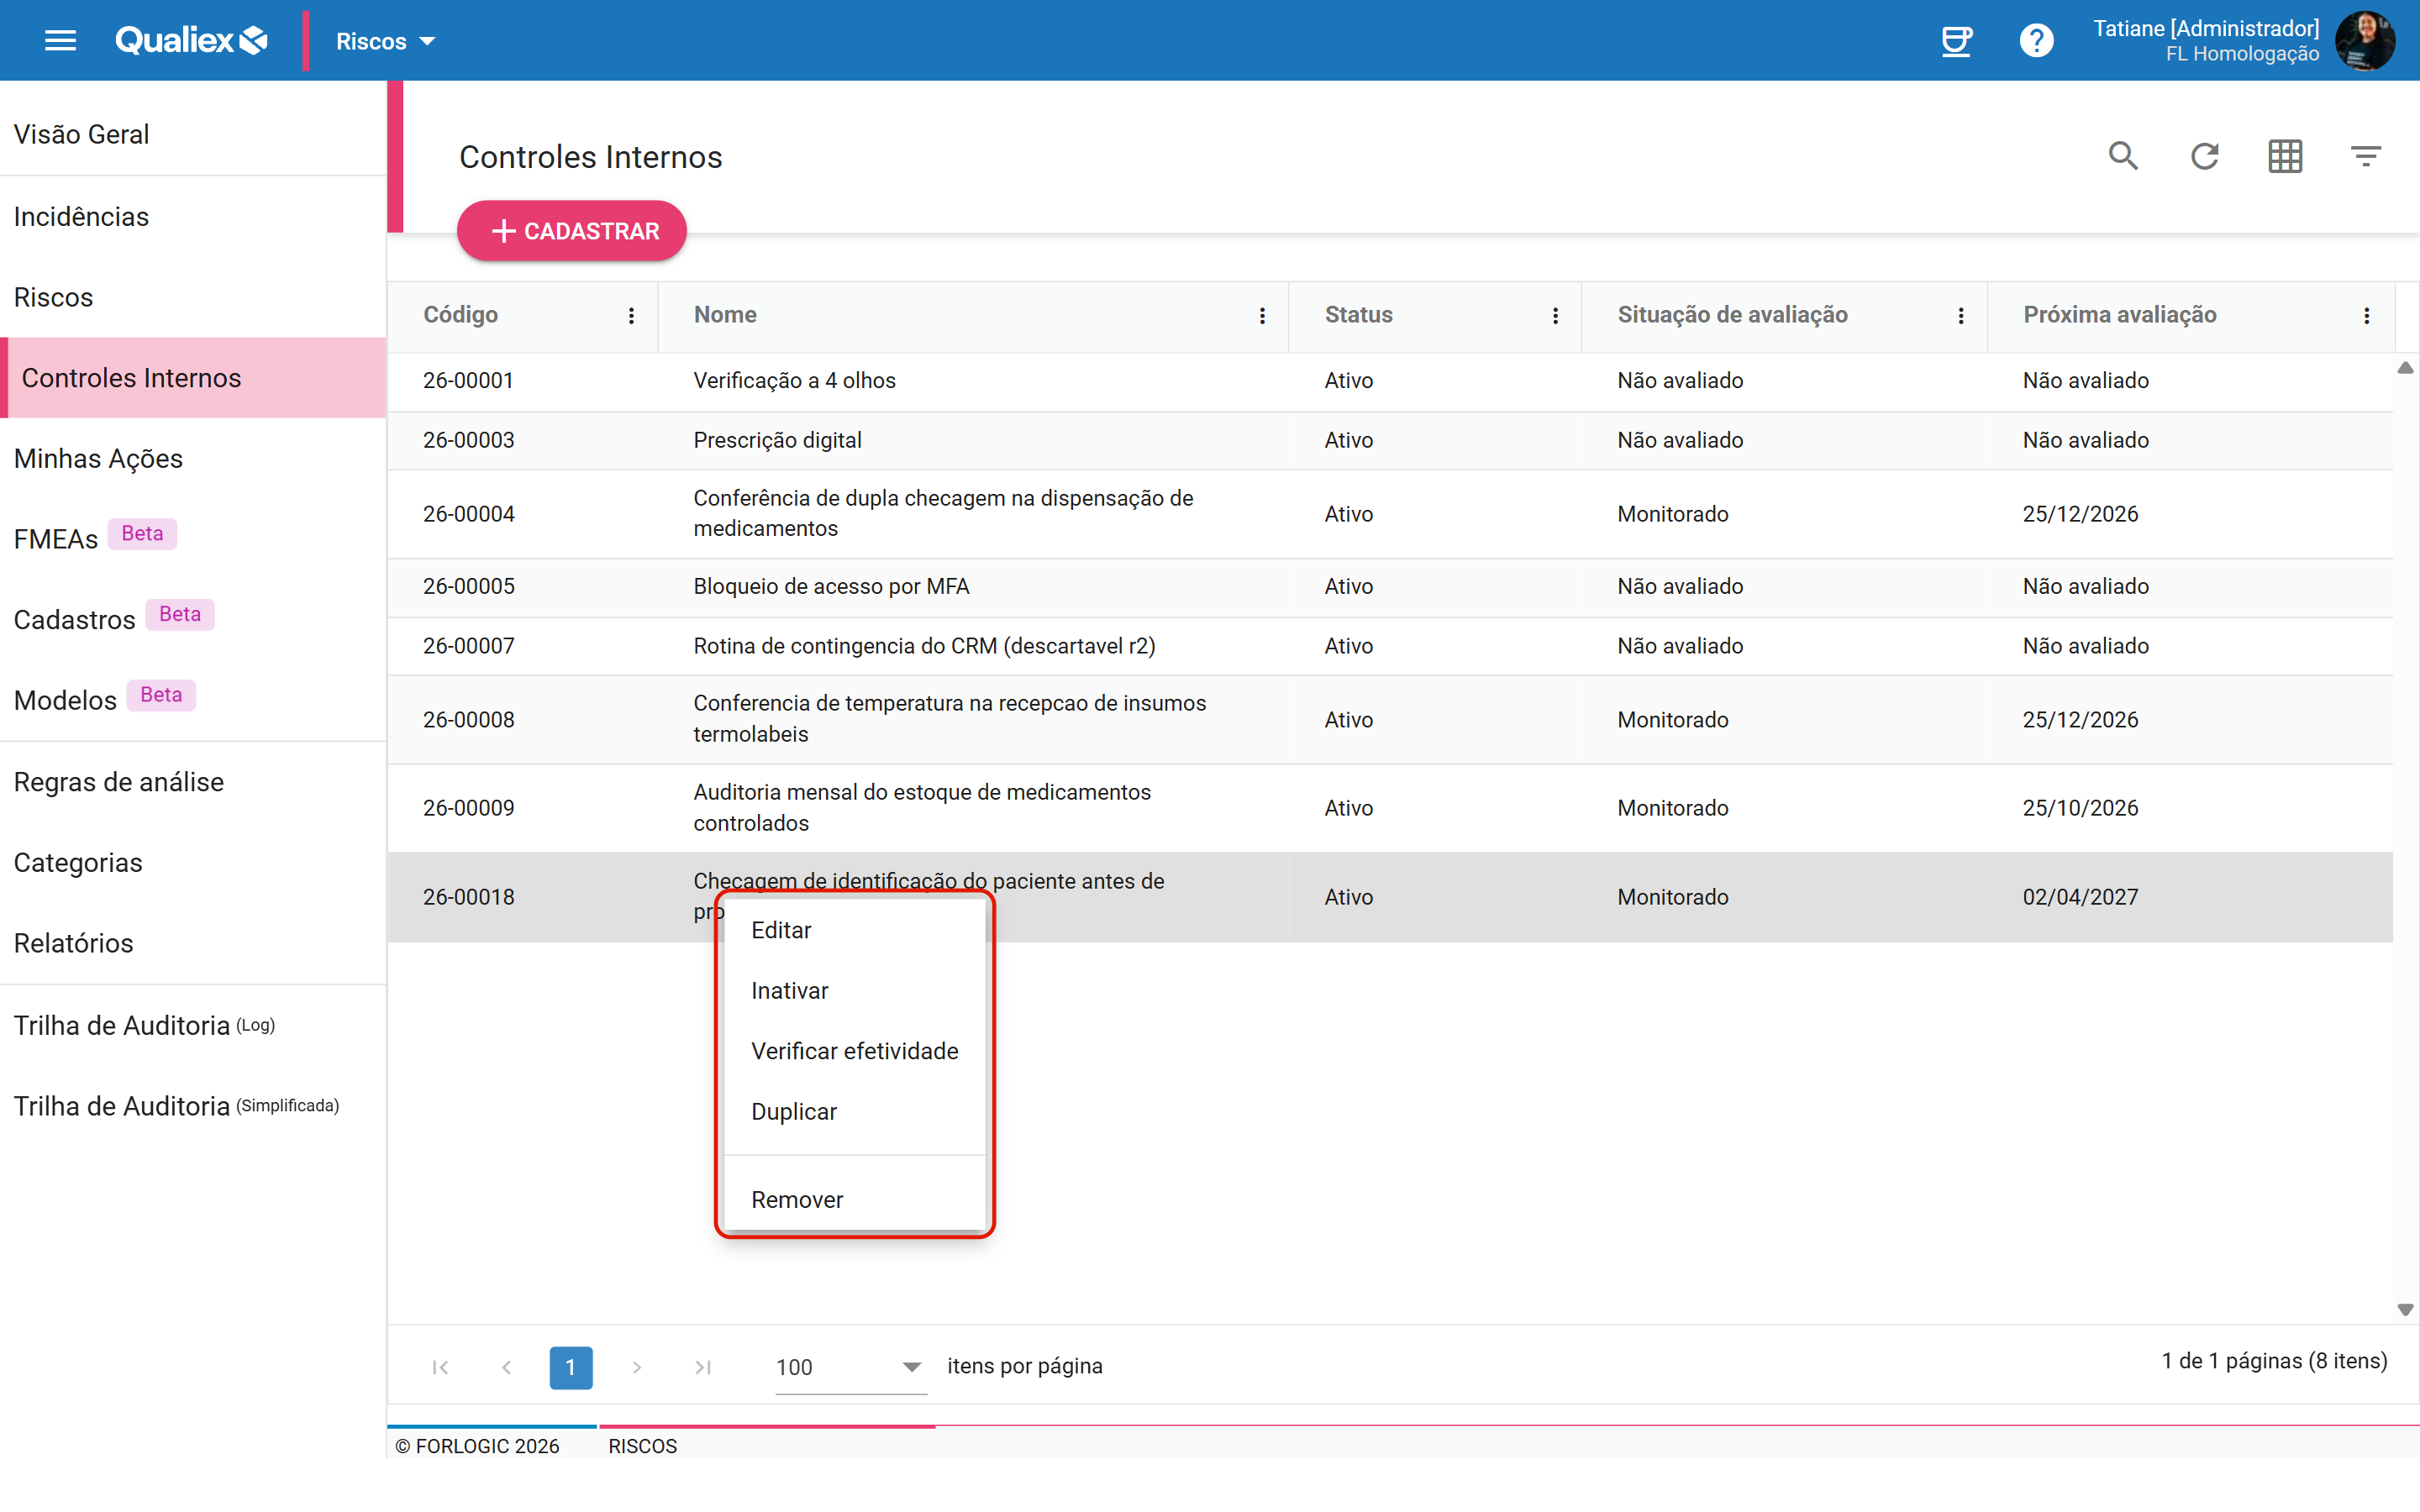Open Visão Geral in sidebar
2420x1512 pixels.
(193, 134)
